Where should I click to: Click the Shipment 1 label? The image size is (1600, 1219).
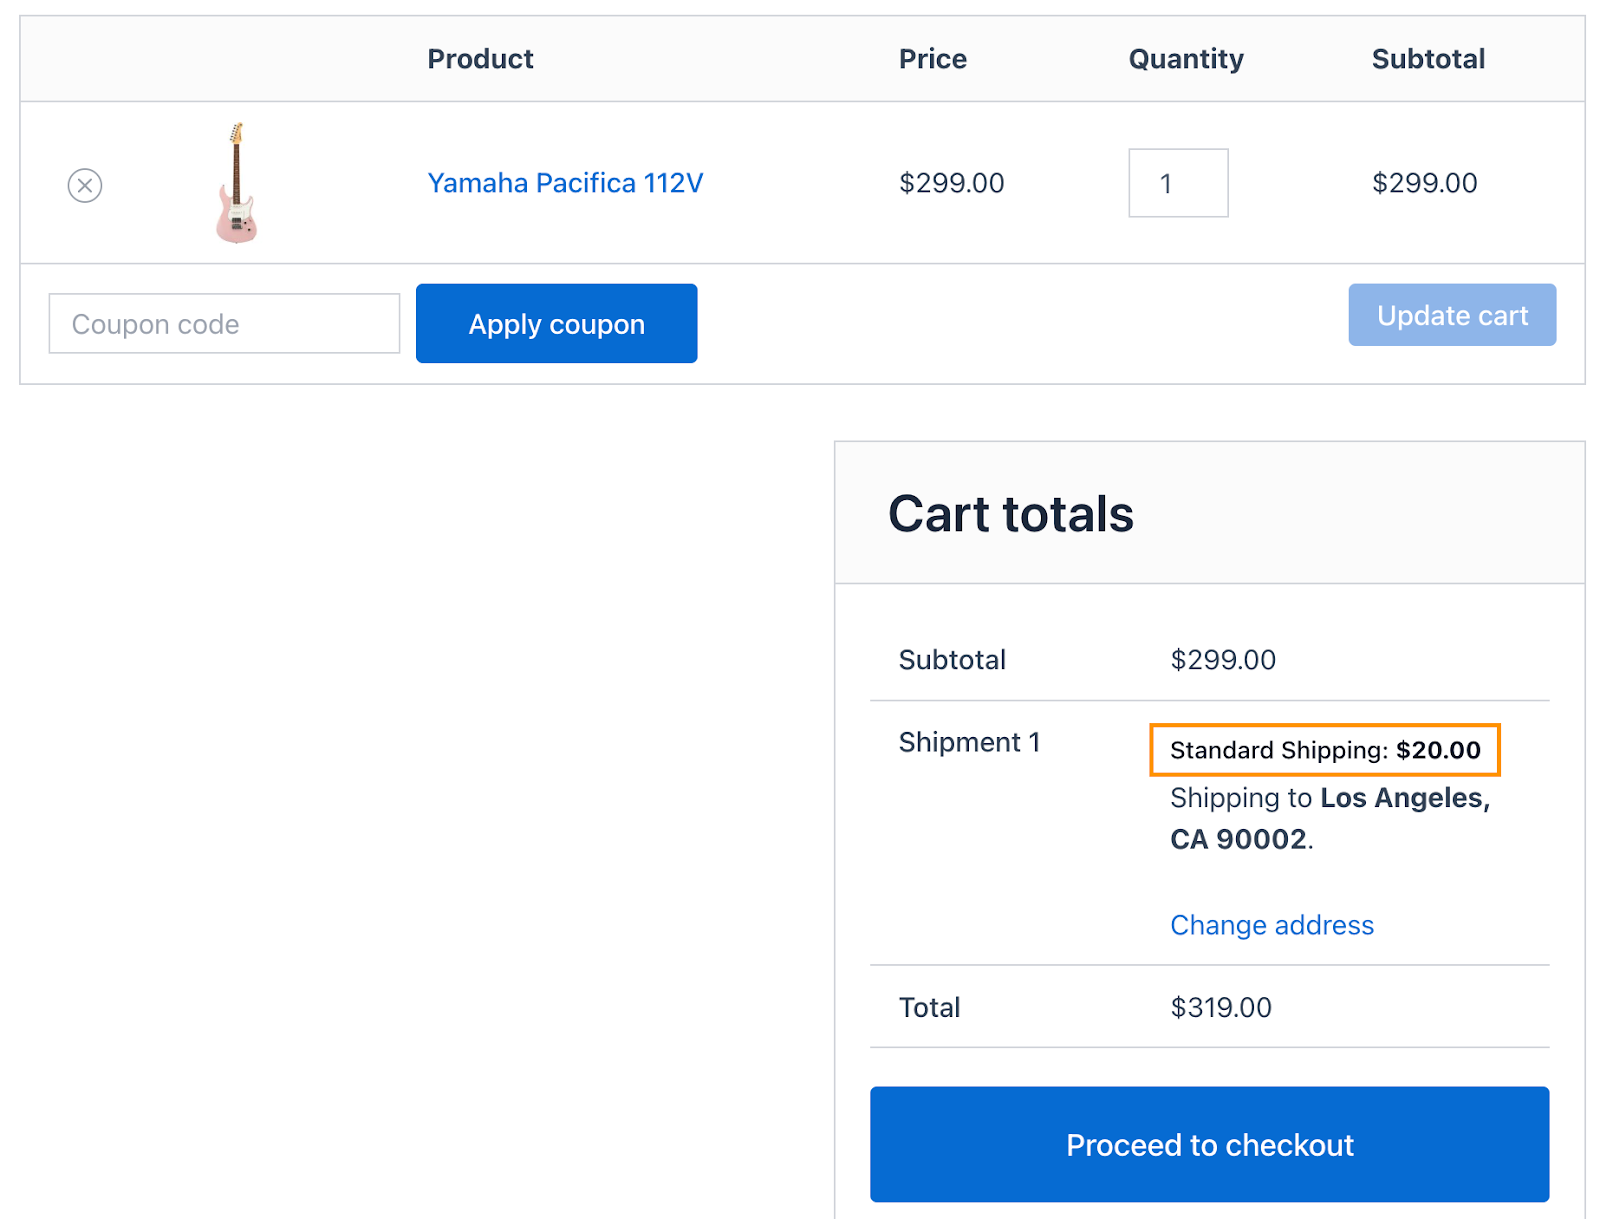point(969,742)
